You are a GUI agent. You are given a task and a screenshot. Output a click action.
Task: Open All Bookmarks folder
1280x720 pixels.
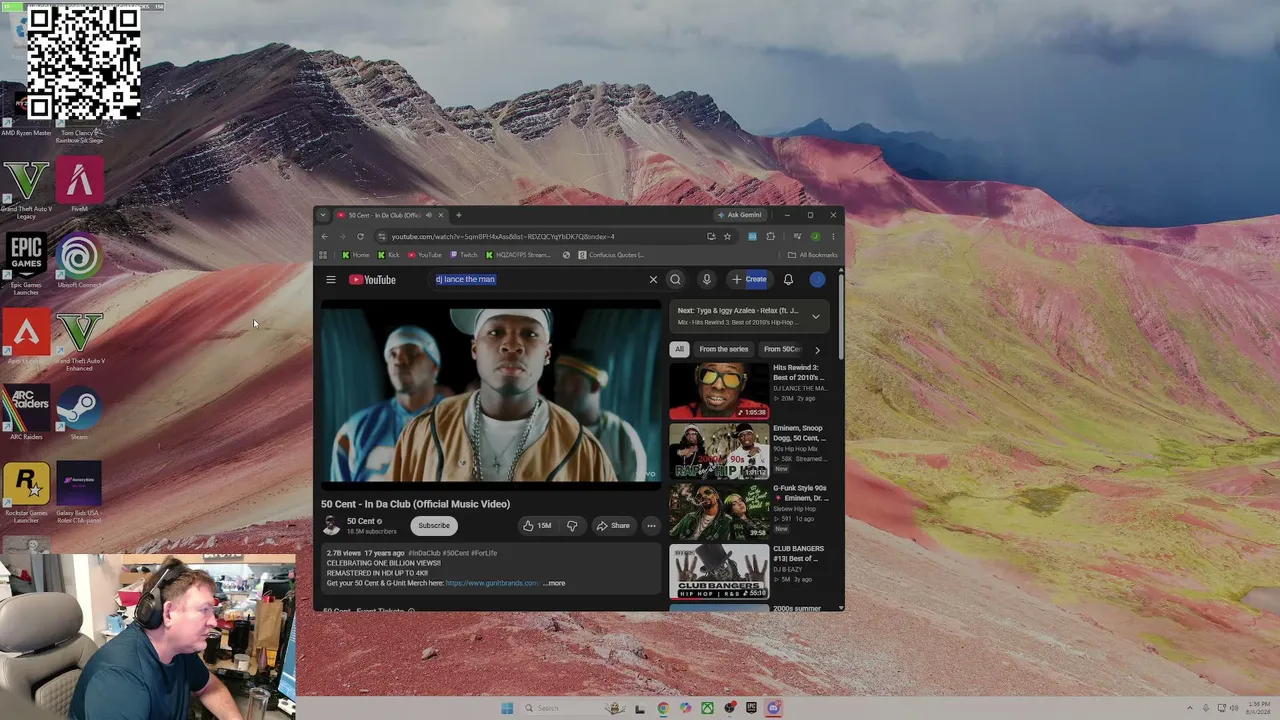(812, 255)
